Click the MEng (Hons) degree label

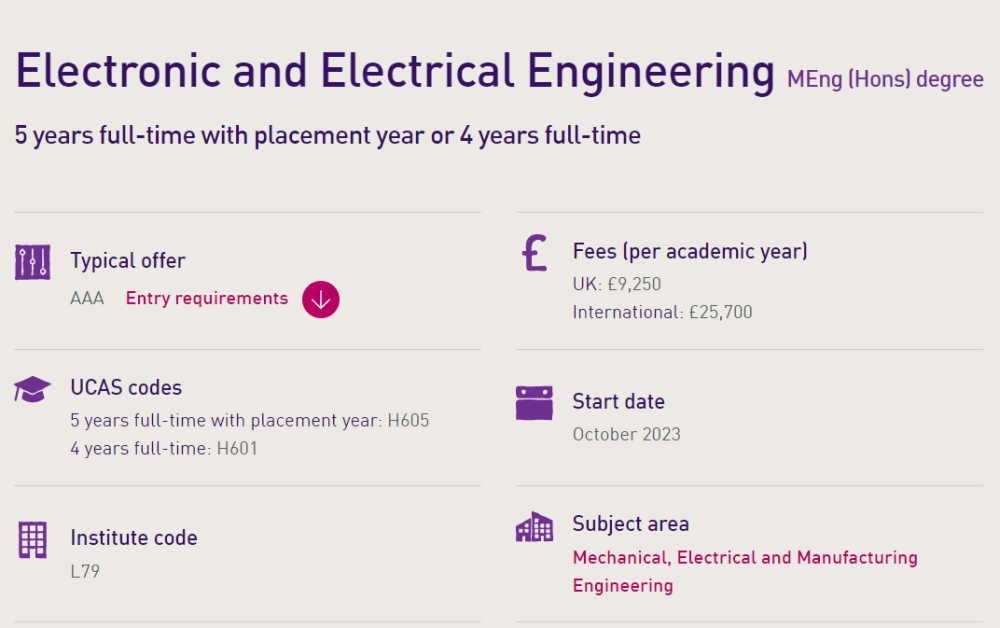[885, 79]
